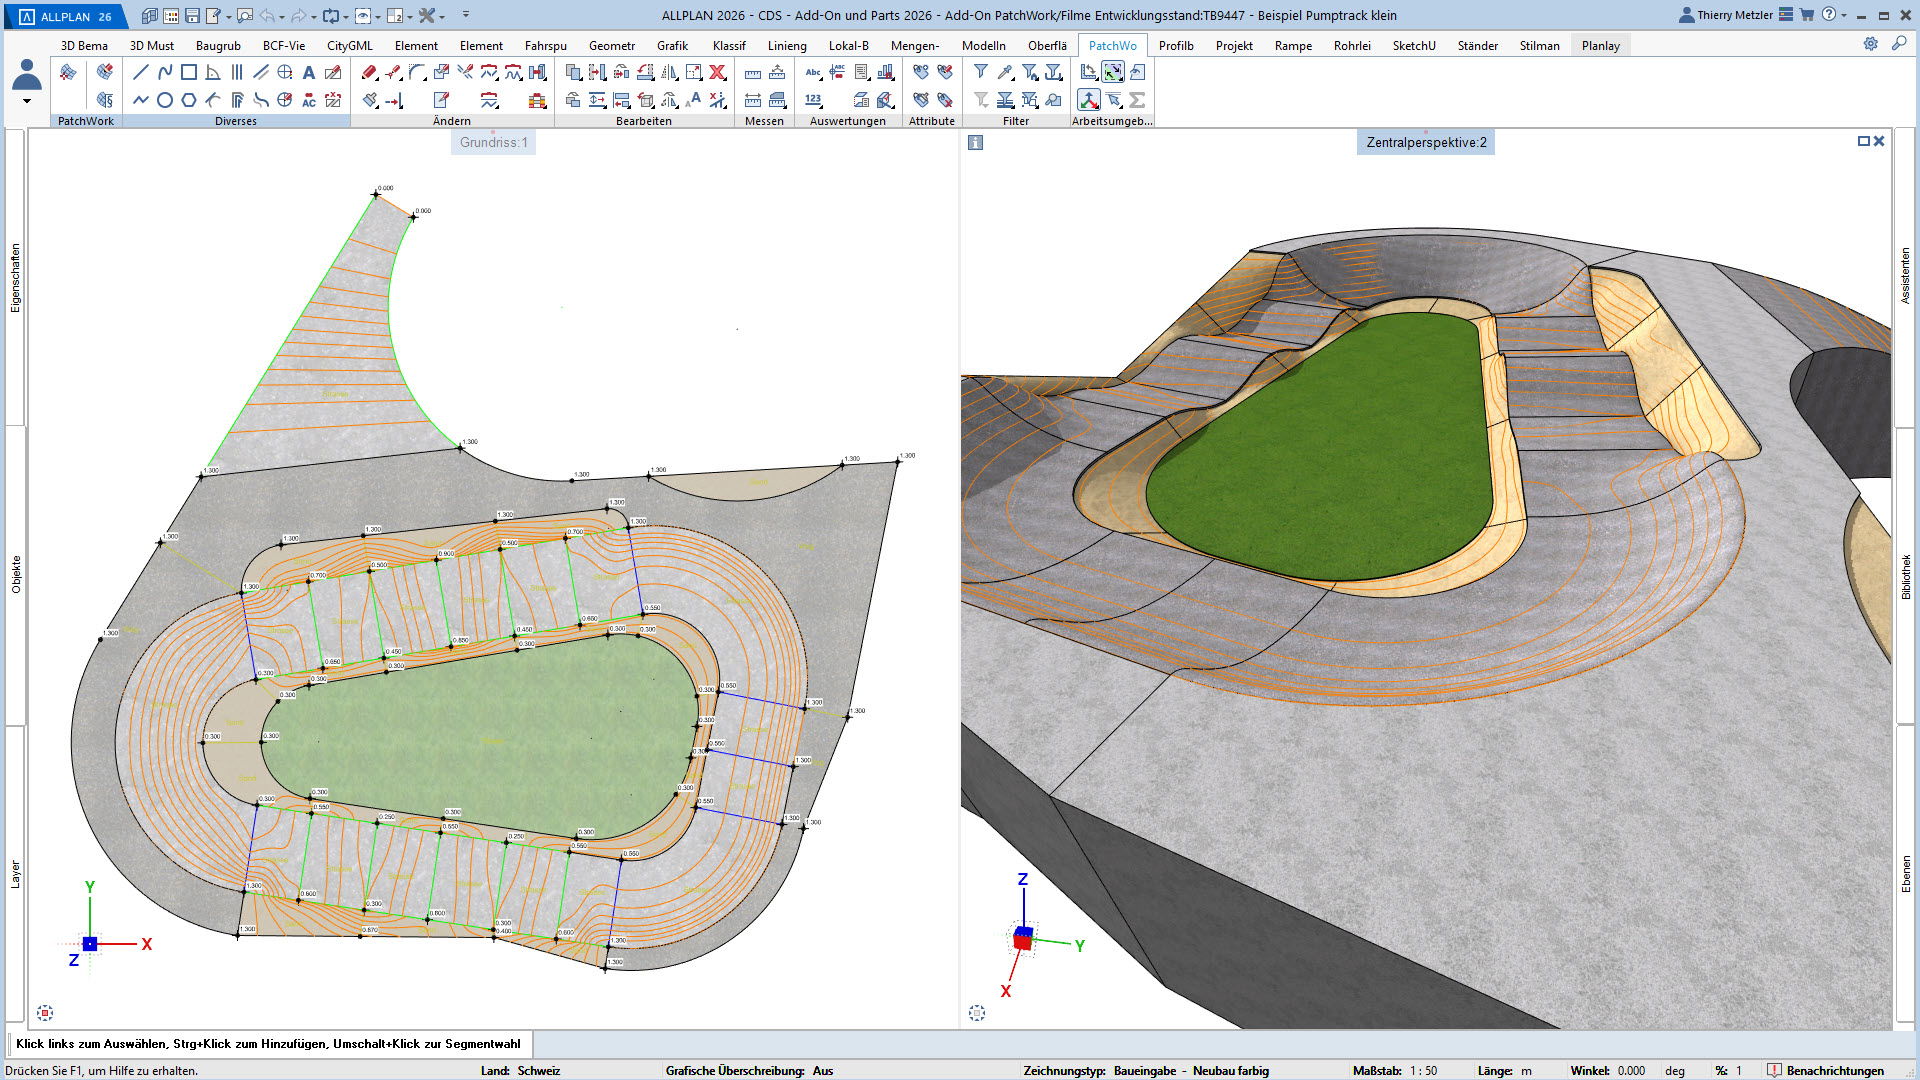Viewport: 1920px width, 1080px height.
Task: Switch to the Rampe ribbon tab
Action: pos(1293,46)
